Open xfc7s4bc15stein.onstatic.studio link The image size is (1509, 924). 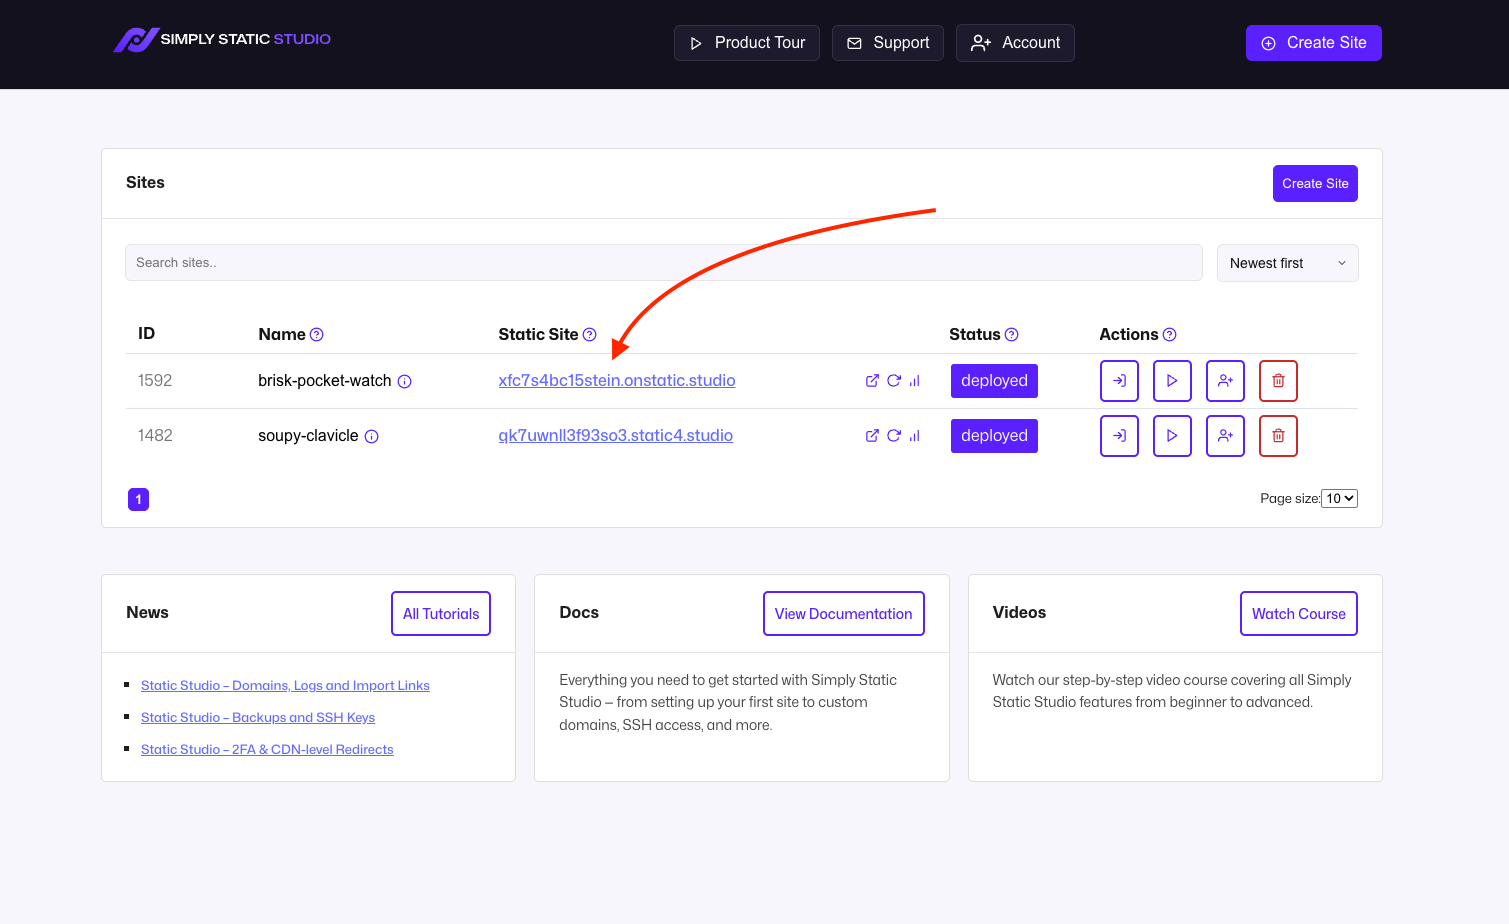[x=617, y=381]
